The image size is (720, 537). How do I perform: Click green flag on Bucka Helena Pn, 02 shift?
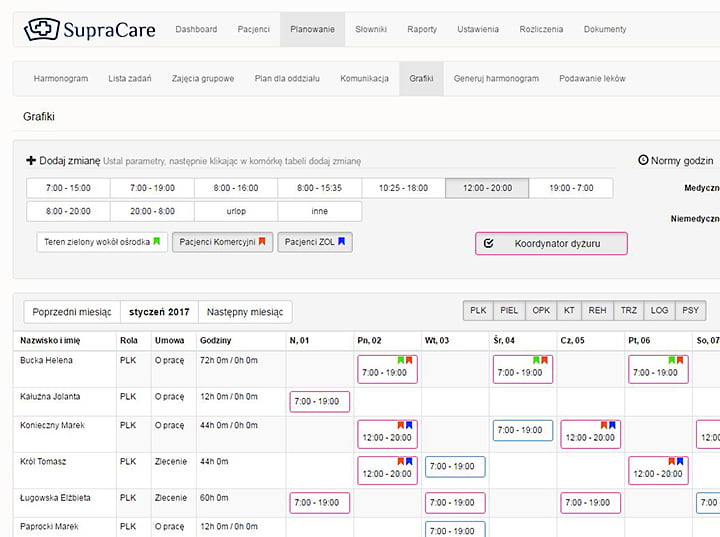coord(400,360)
